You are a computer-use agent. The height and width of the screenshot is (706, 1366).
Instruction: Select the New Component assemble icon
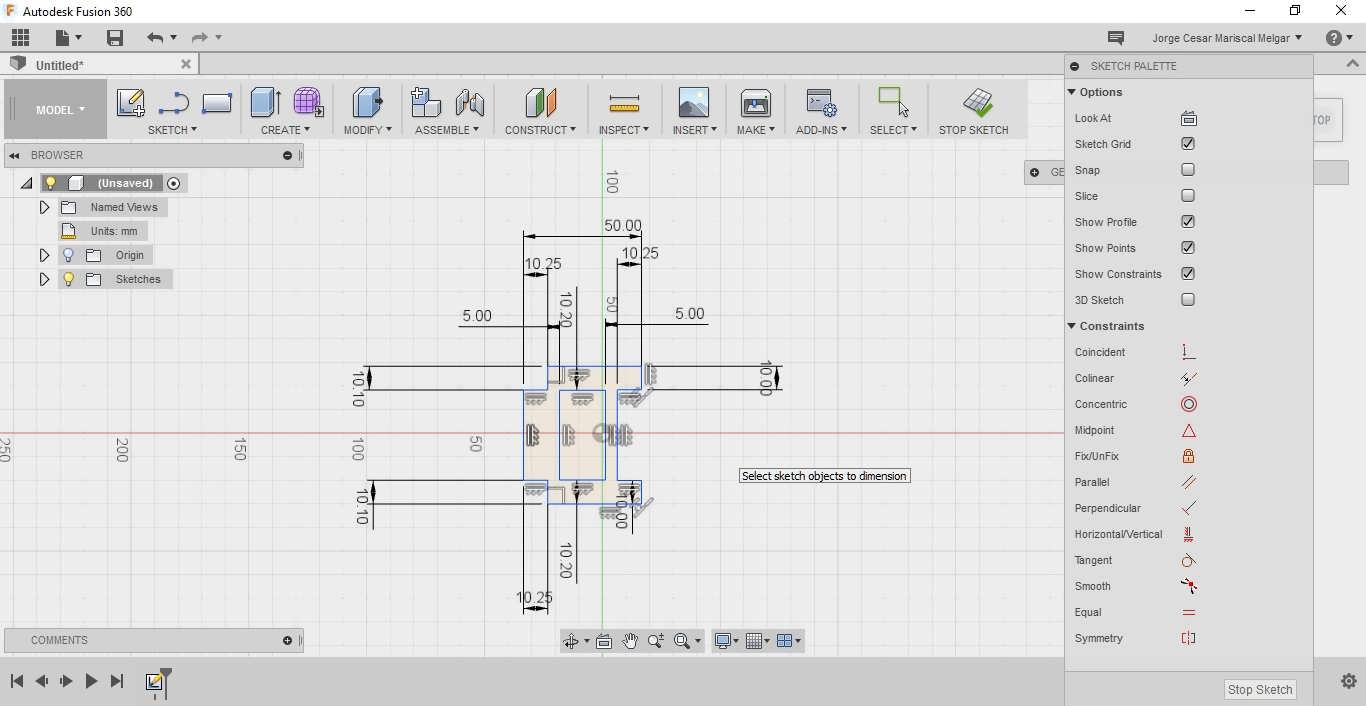tap(425, 102)
